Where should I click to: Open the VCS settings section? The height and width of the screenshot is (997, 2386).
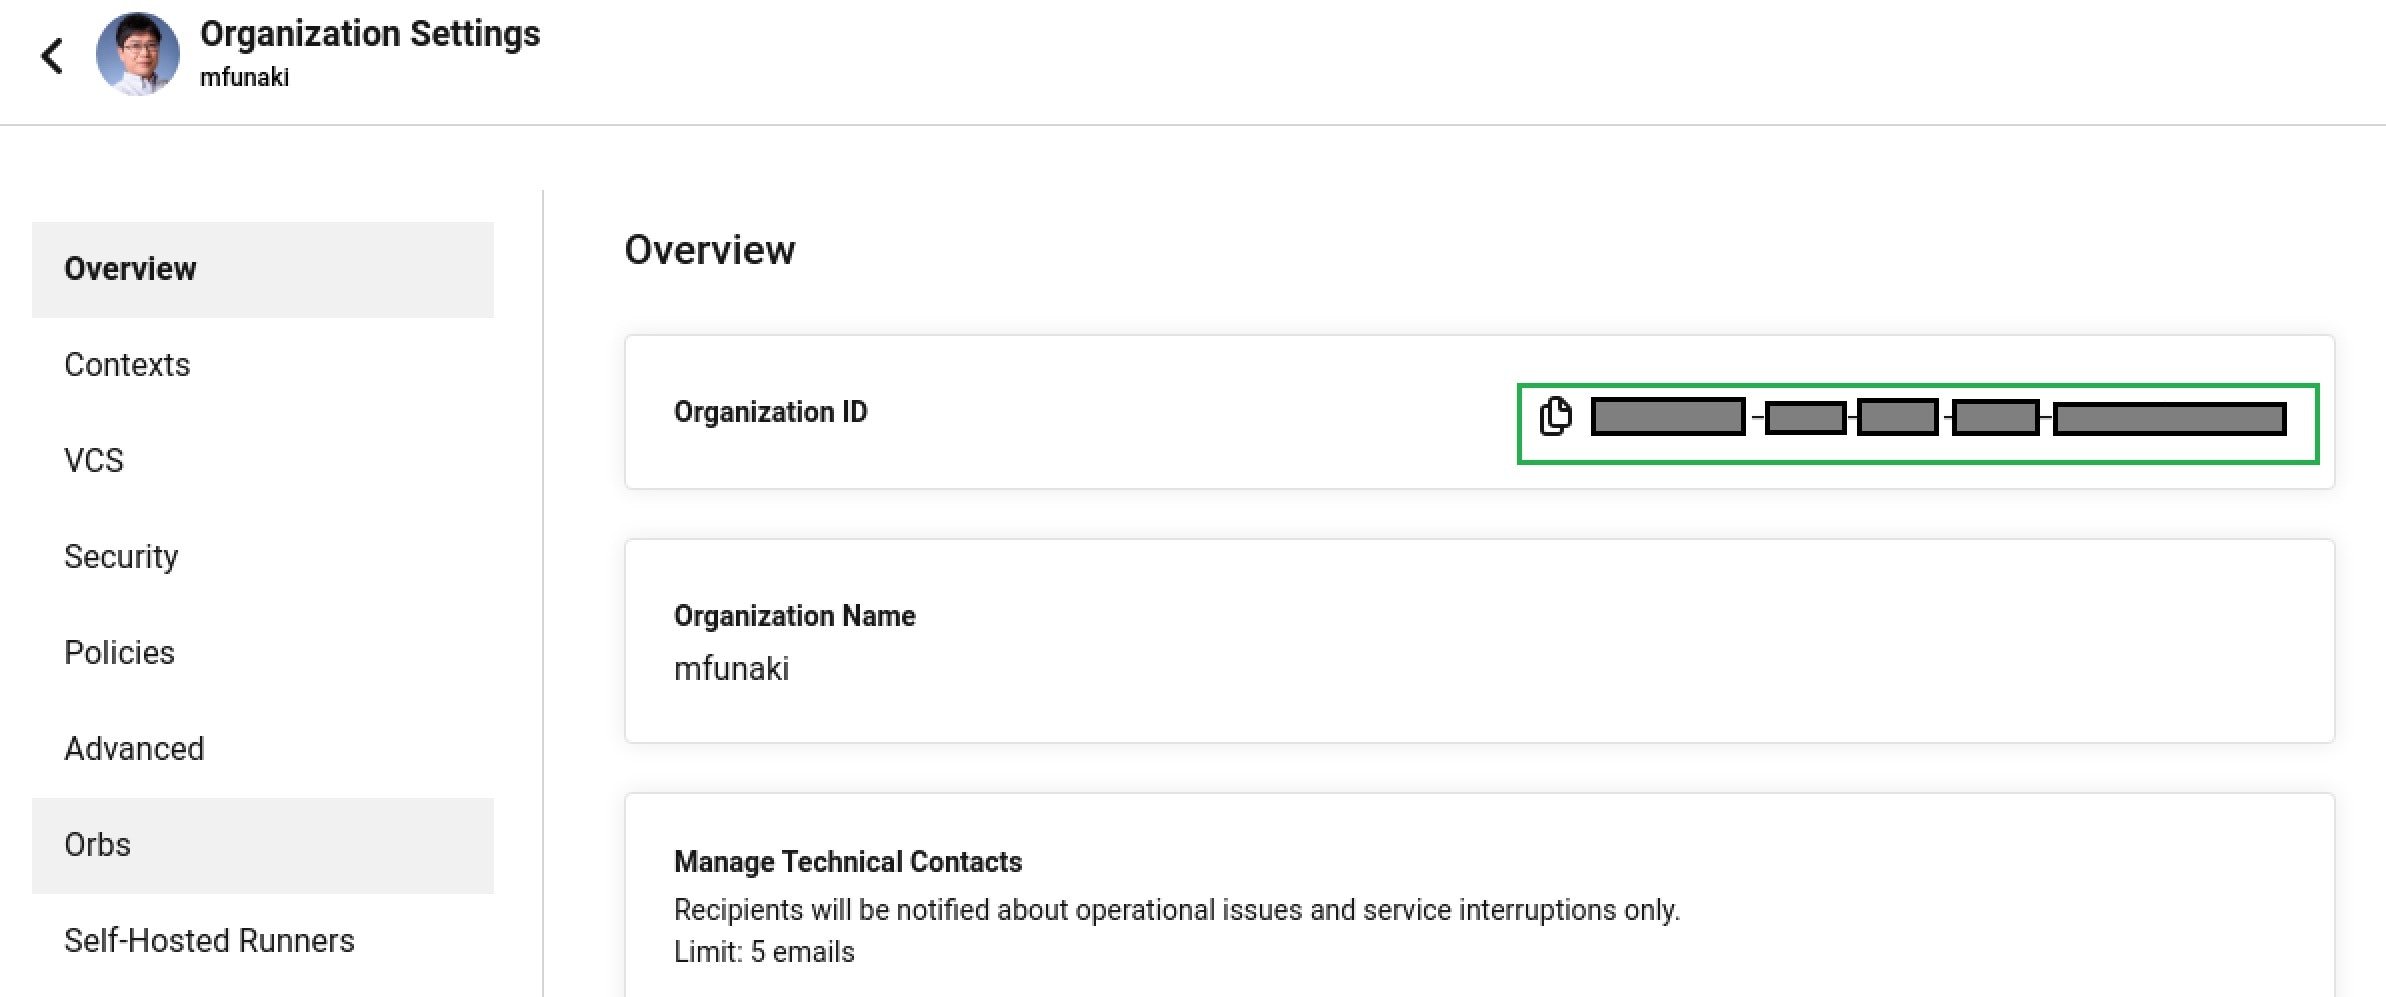(x=263, y=461)
